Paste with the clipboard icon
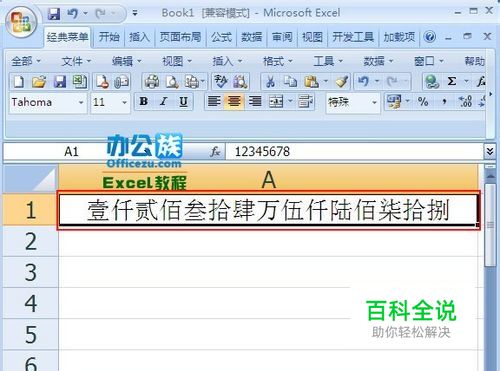The height and width of the screenshot is (371, 500). click(x=312, y=82)
